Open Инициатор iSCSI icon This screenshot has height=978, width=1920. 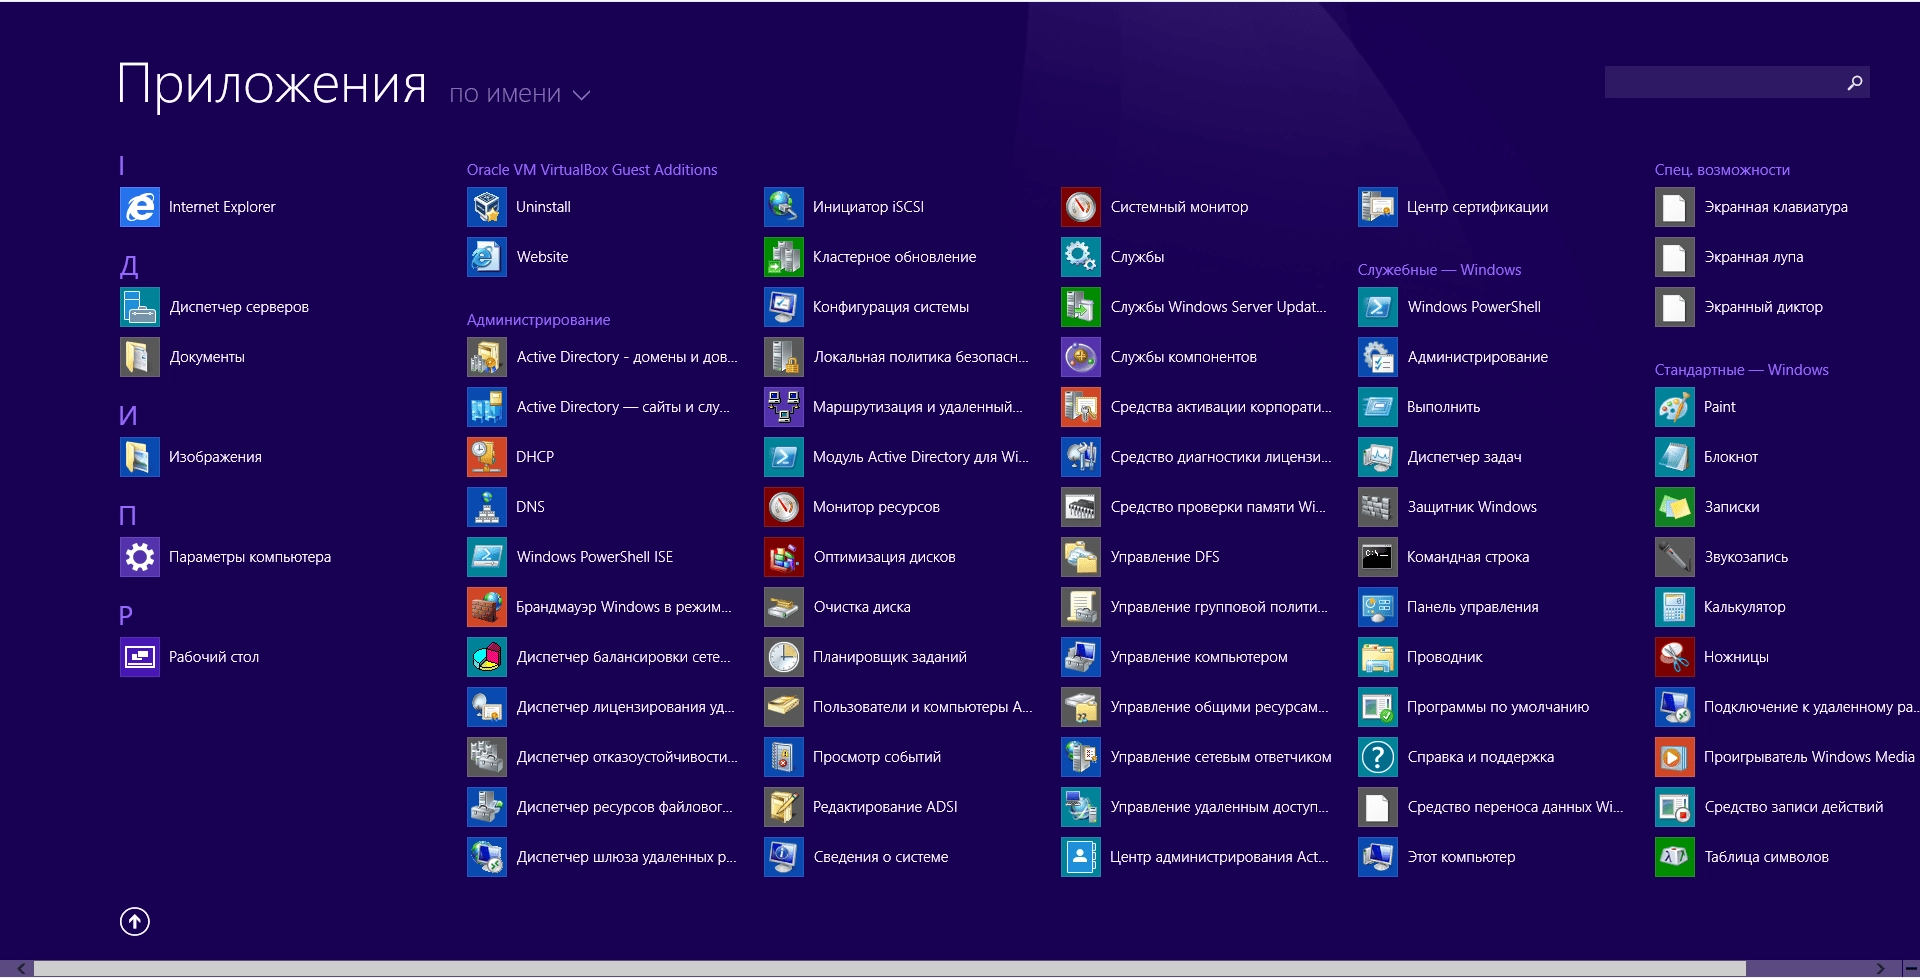783,207
